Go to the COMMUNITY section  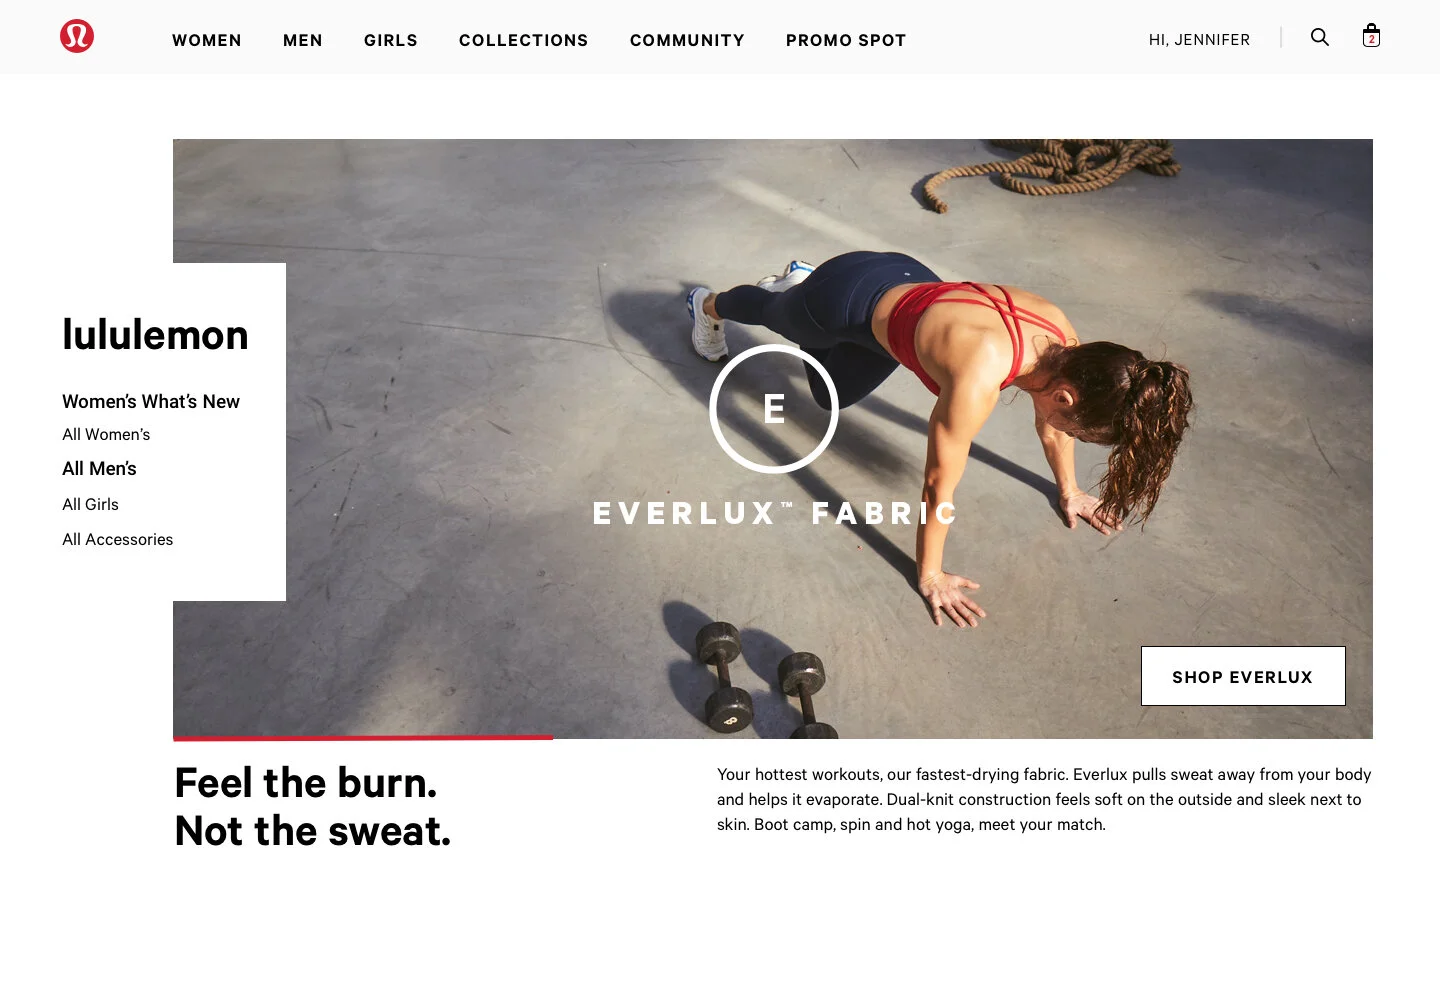pyautogui.click(x=687, y=40)
